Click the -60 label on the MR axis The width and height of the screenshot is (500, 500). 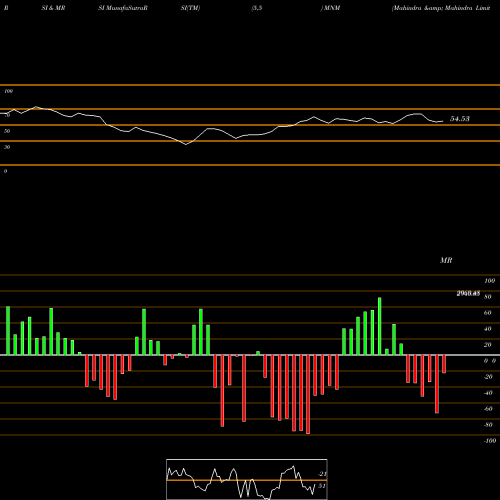coord(488,409)
